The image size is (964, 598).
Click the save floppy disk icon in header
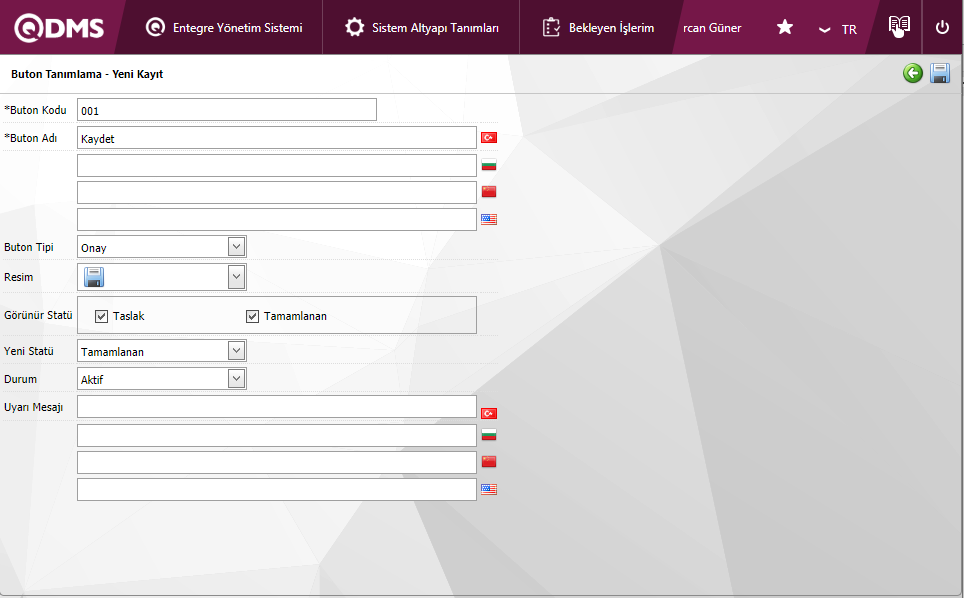click(x=940, y=73)
